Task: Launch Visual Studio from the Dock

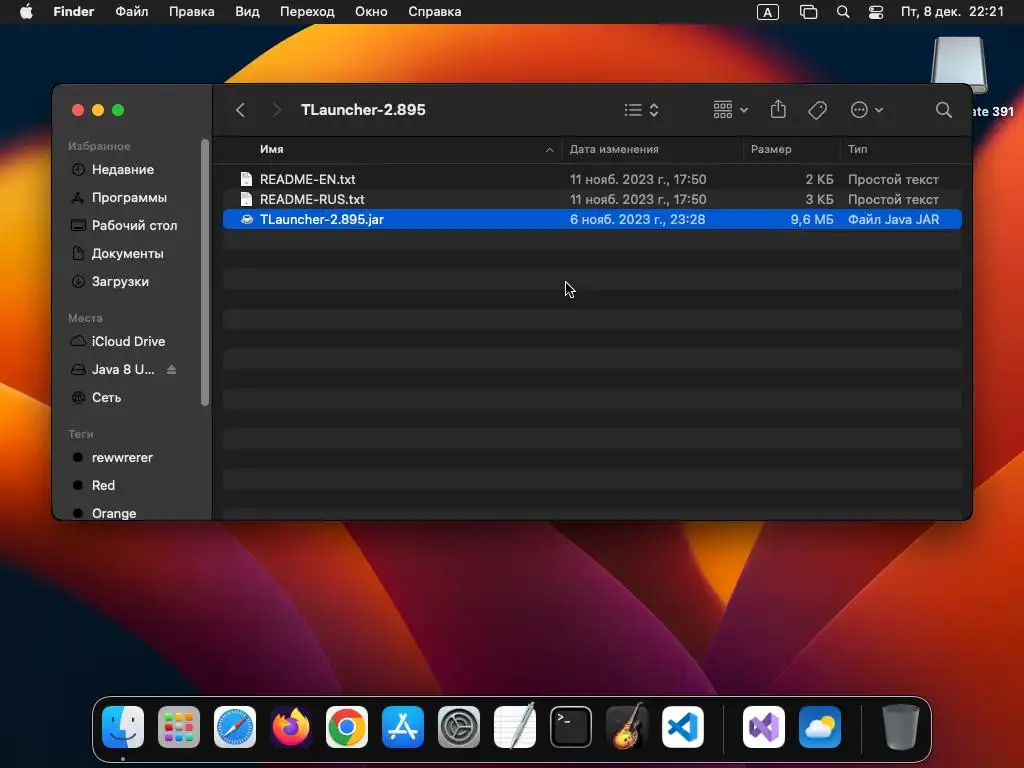Action: click(x=764, y=727)
